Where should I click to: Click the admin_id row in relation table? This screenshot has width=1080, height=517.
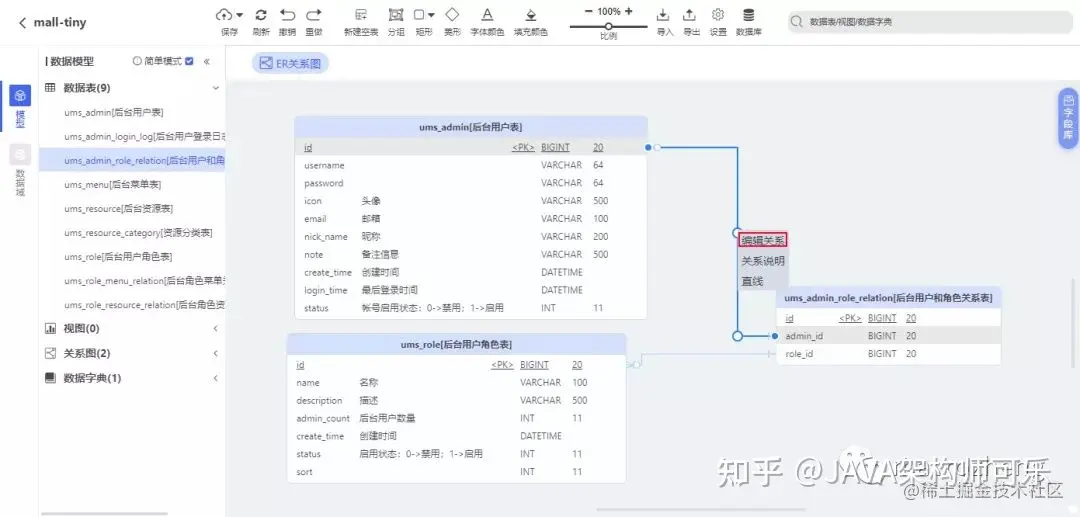tap(889, 336)
